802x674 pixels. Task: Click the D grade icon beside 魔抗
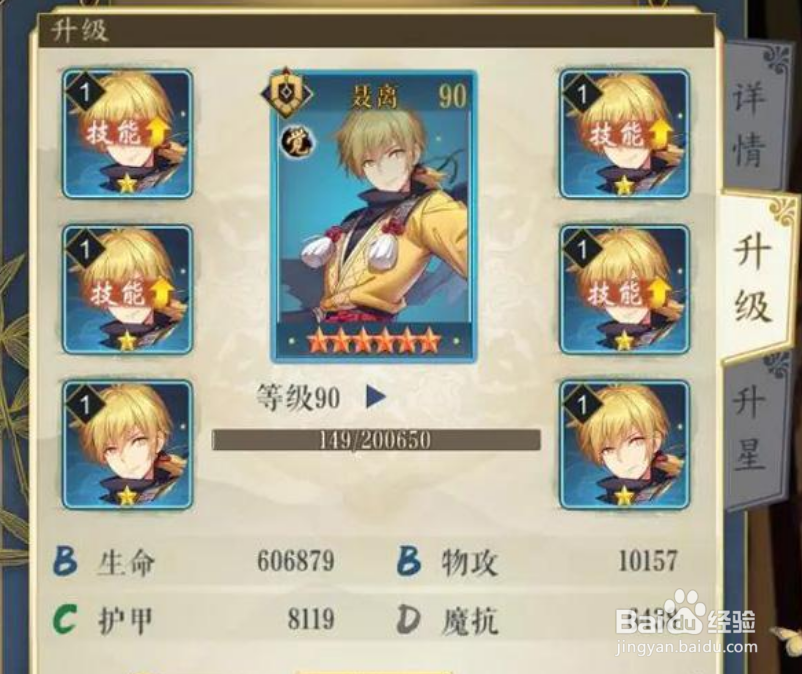coord(409,619)
